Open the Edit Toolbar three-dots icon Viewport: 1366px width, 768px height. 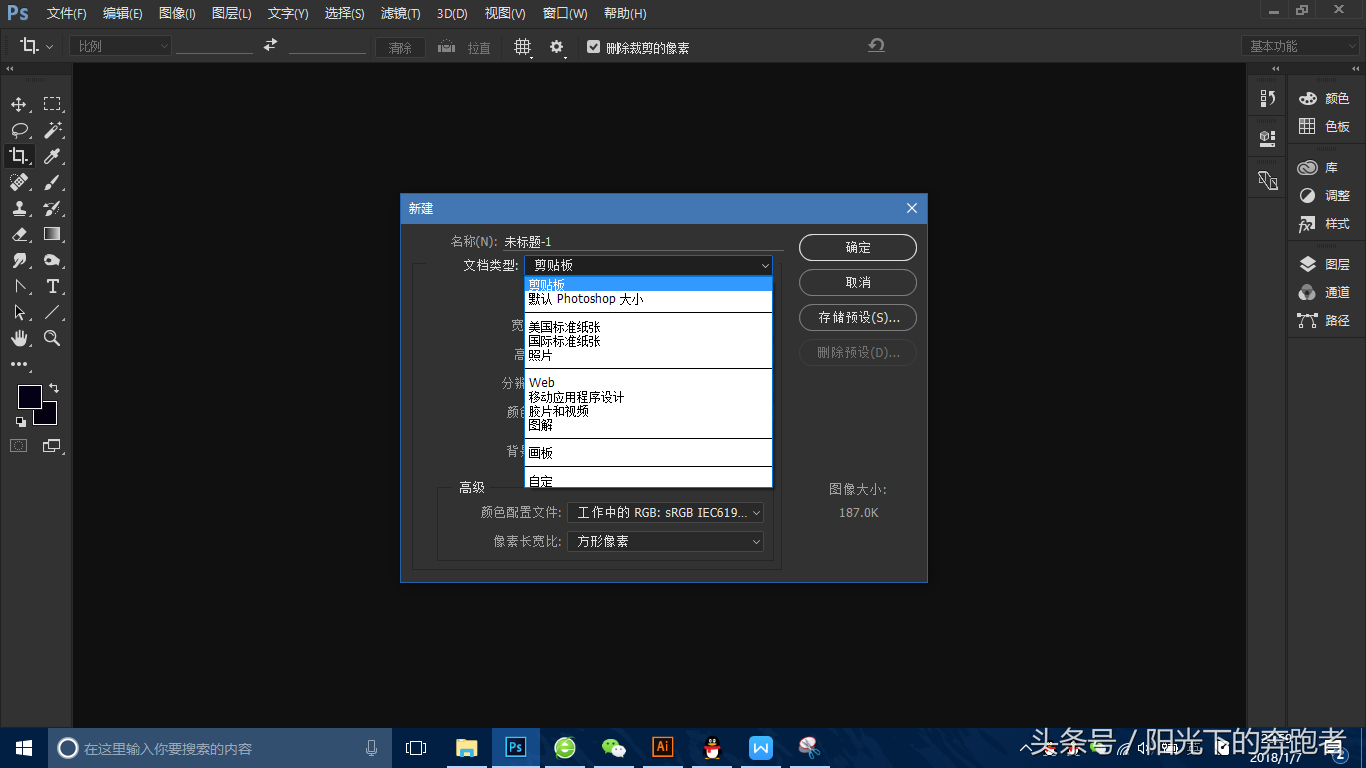pyautogui.click(x=19, y=364)
